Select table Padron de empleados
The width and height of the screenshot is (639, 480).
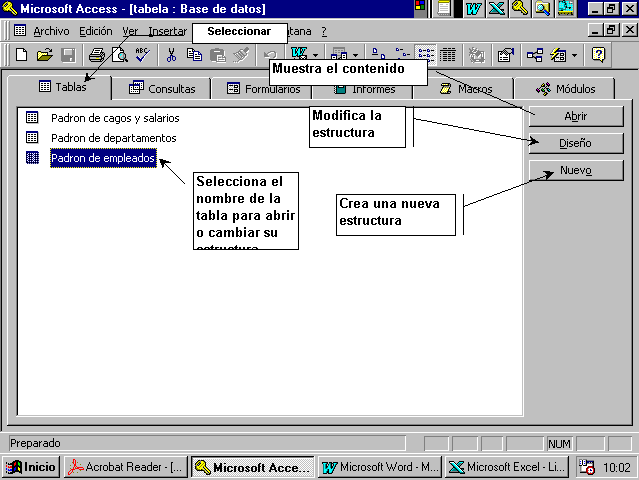(103, 158)
